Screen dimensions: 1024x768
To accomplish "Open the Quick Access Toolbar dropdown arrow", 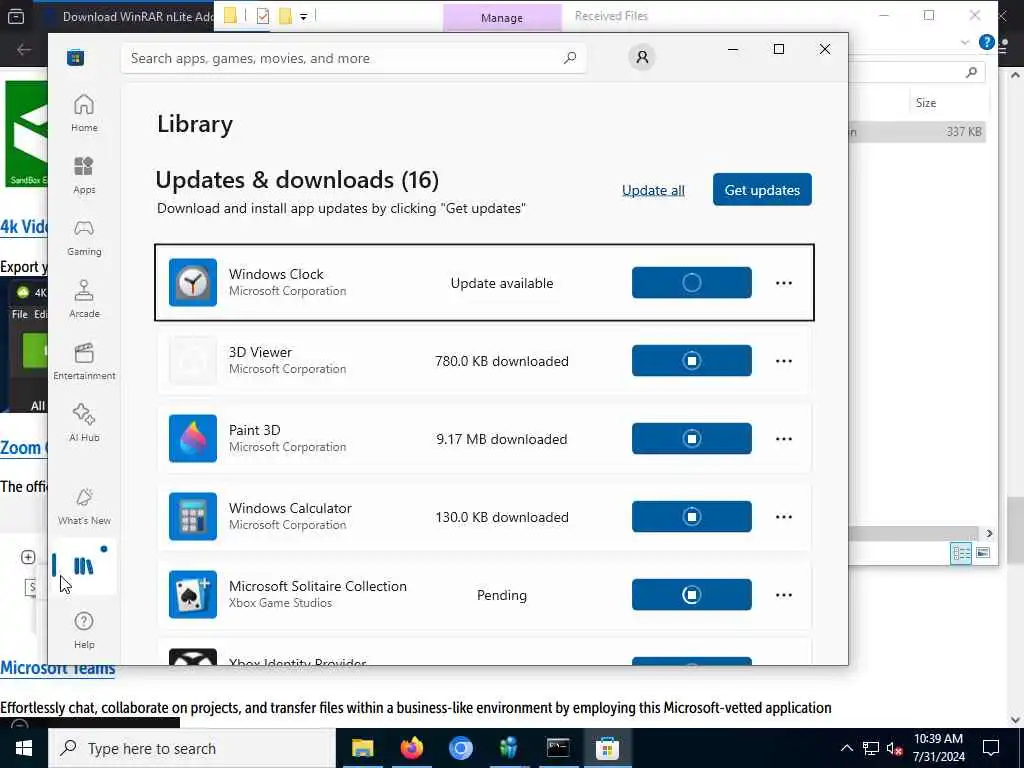I will click(x=304, y=16).
